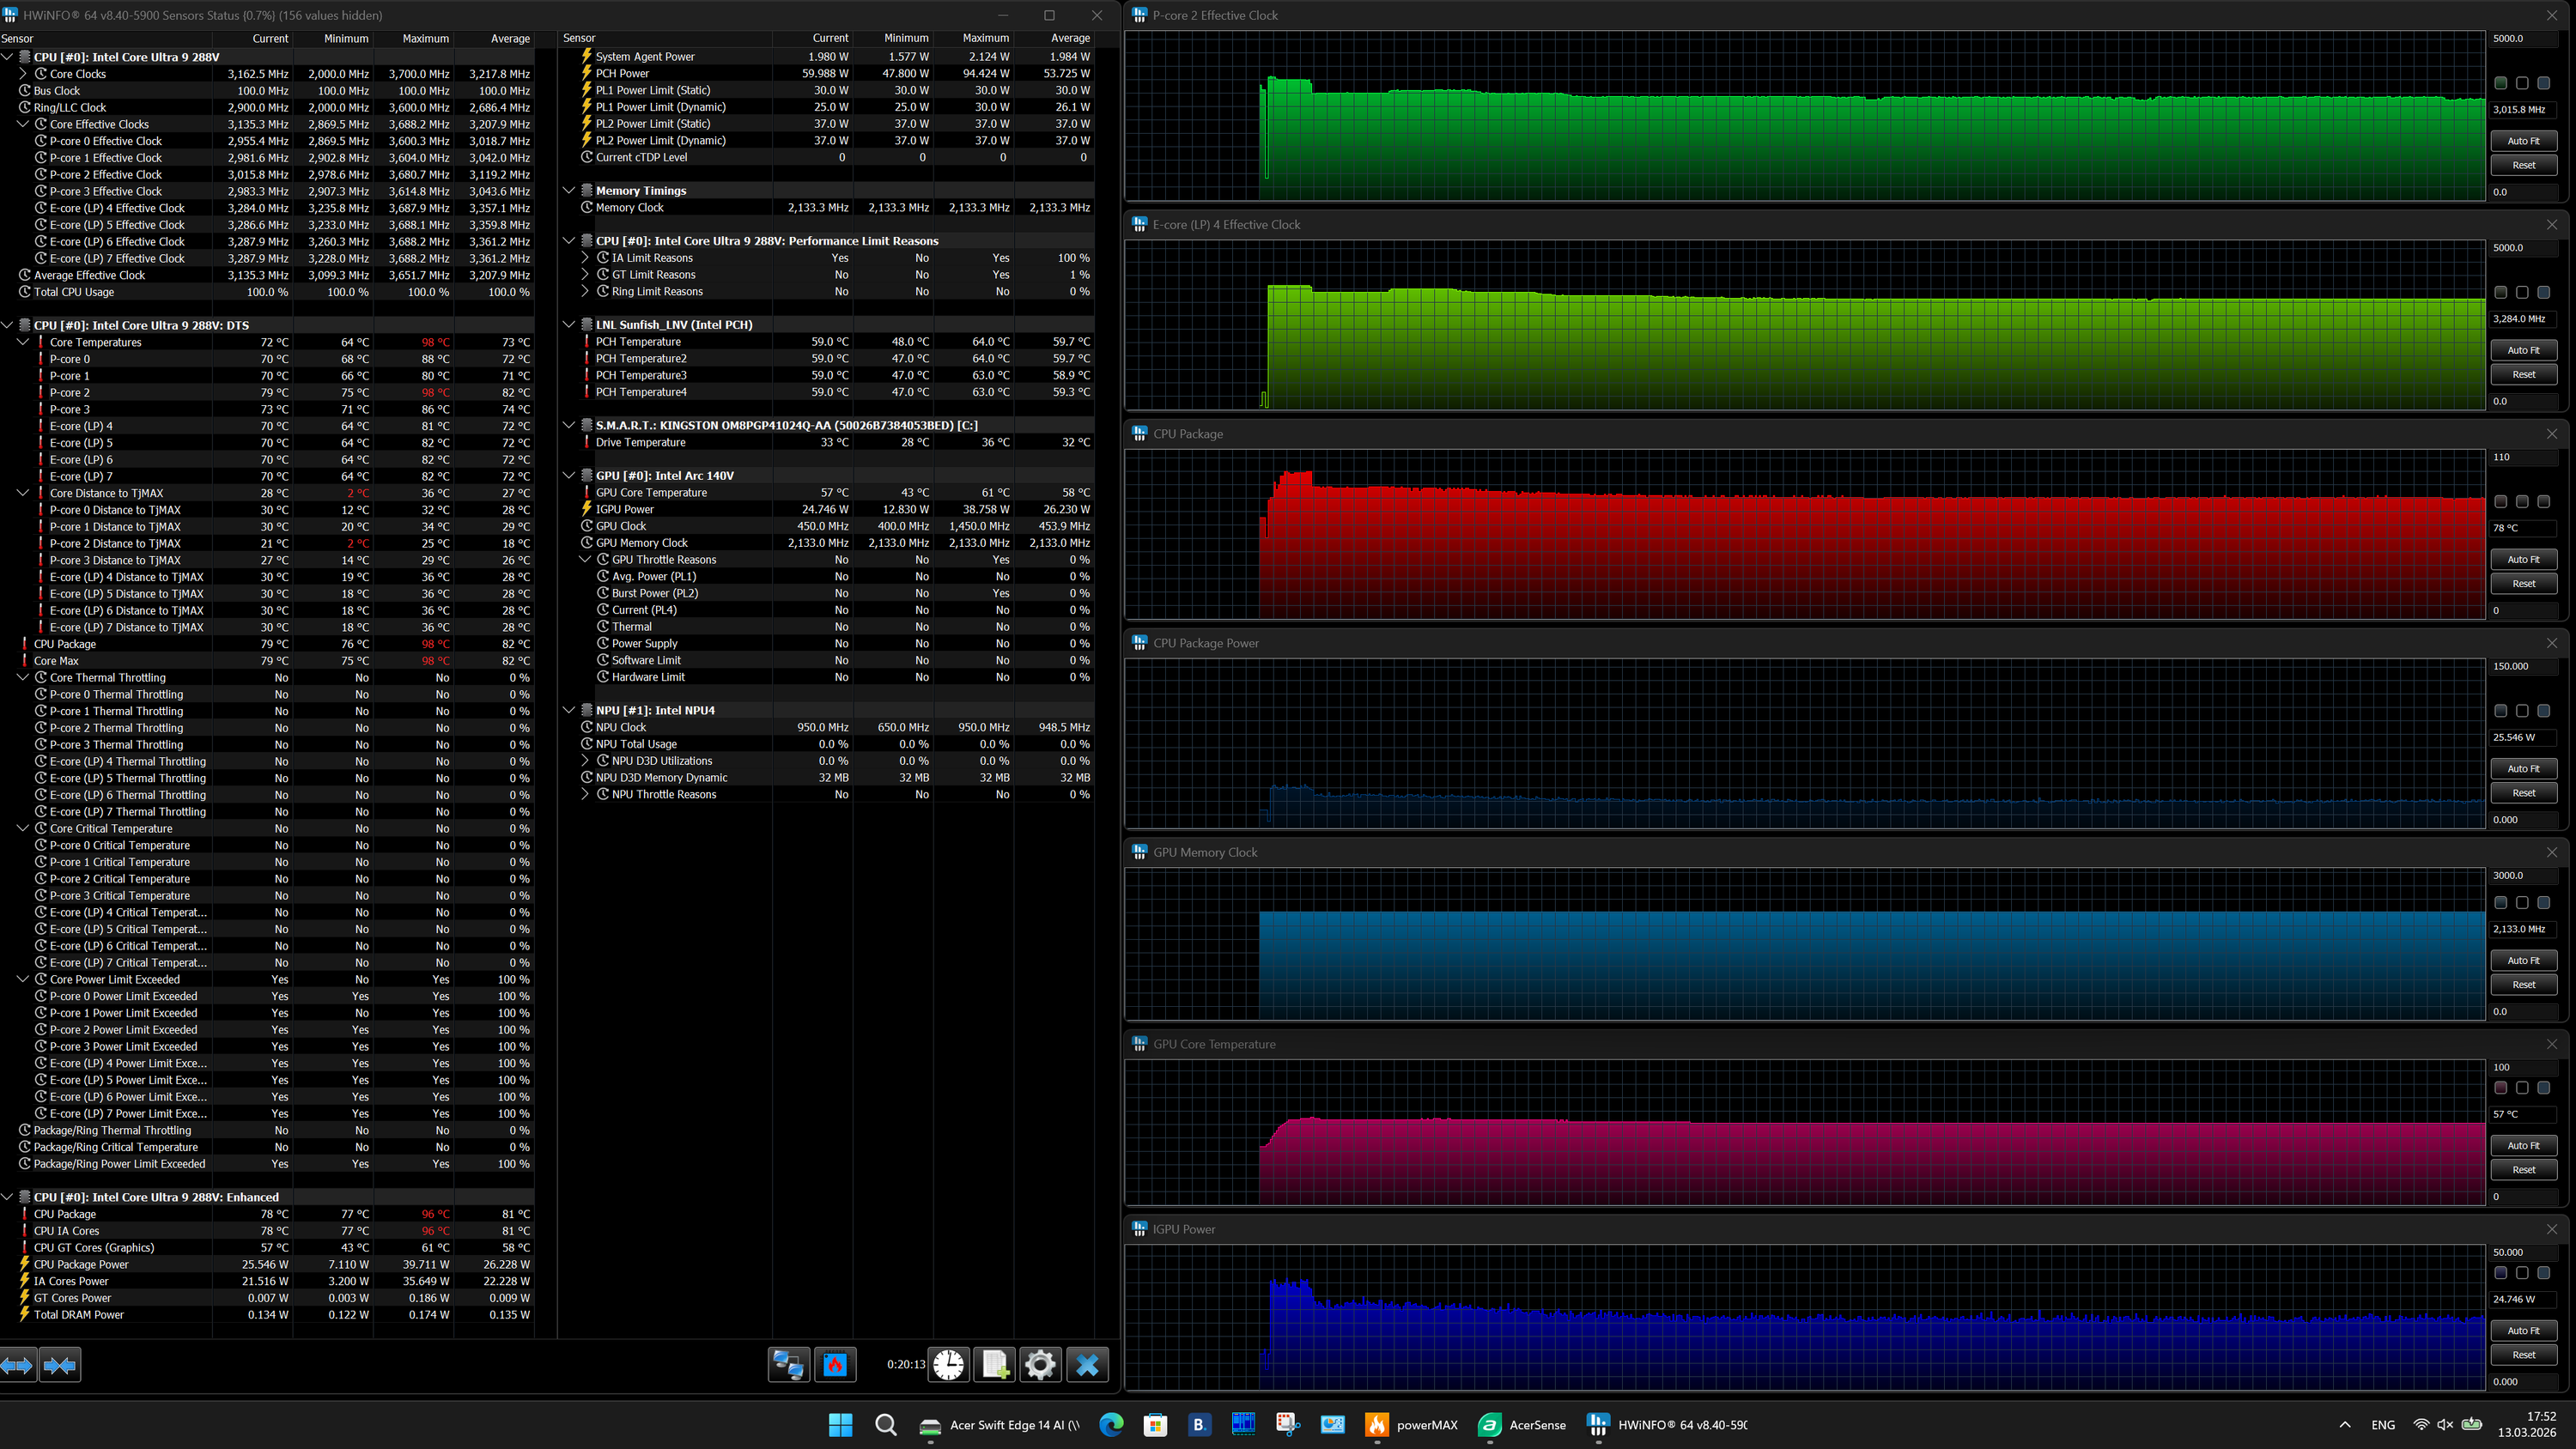Collapse the Core Thermal Throttling tree

(x=24, y=677)
